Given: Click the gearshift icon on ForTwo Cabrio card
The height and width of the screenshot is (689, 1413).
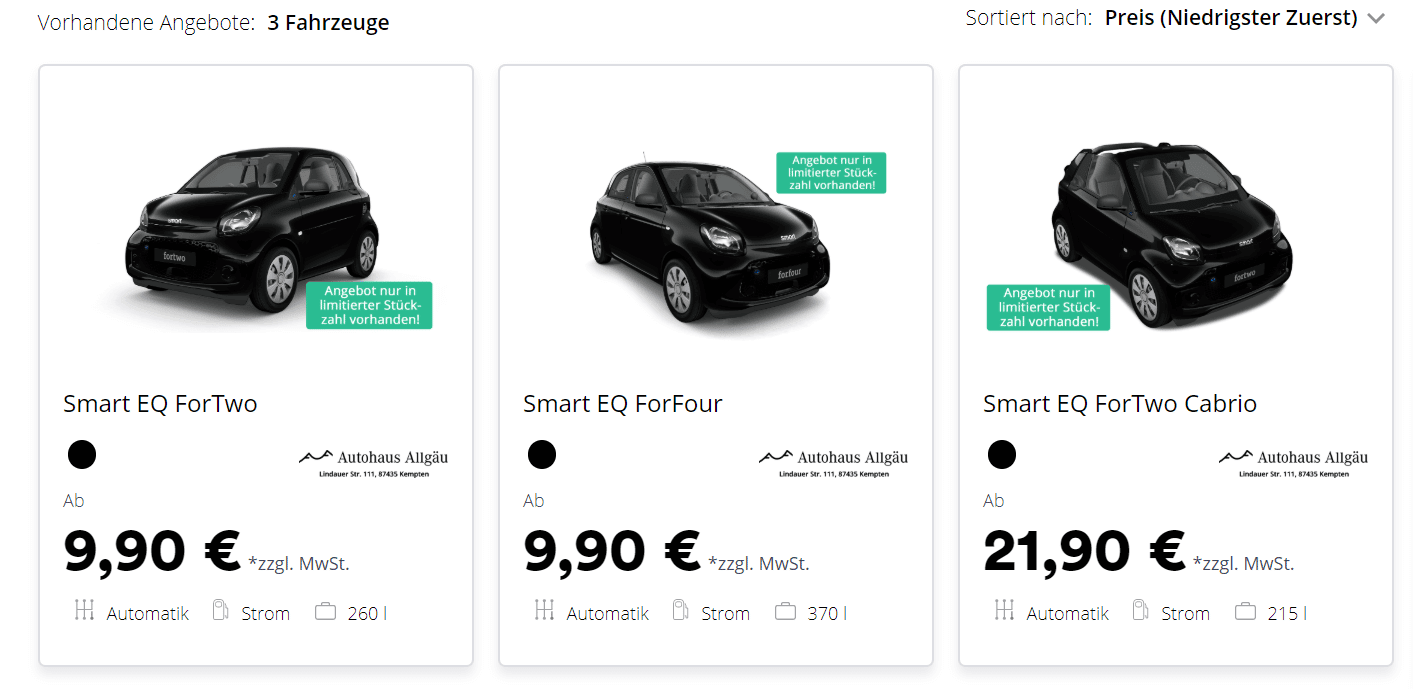Looking at the screenshot, I should [x=1004, y=610].
